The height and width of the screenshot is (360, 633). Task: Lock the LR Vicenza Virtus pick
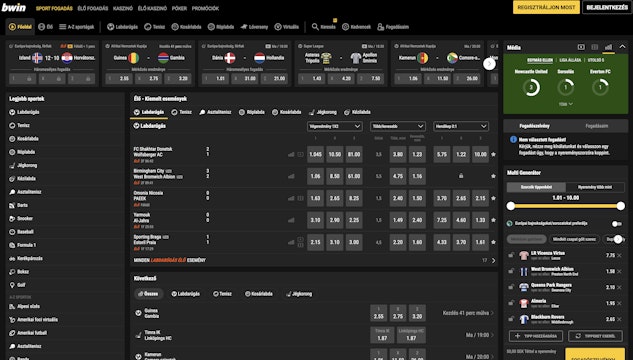pos(511,255)
